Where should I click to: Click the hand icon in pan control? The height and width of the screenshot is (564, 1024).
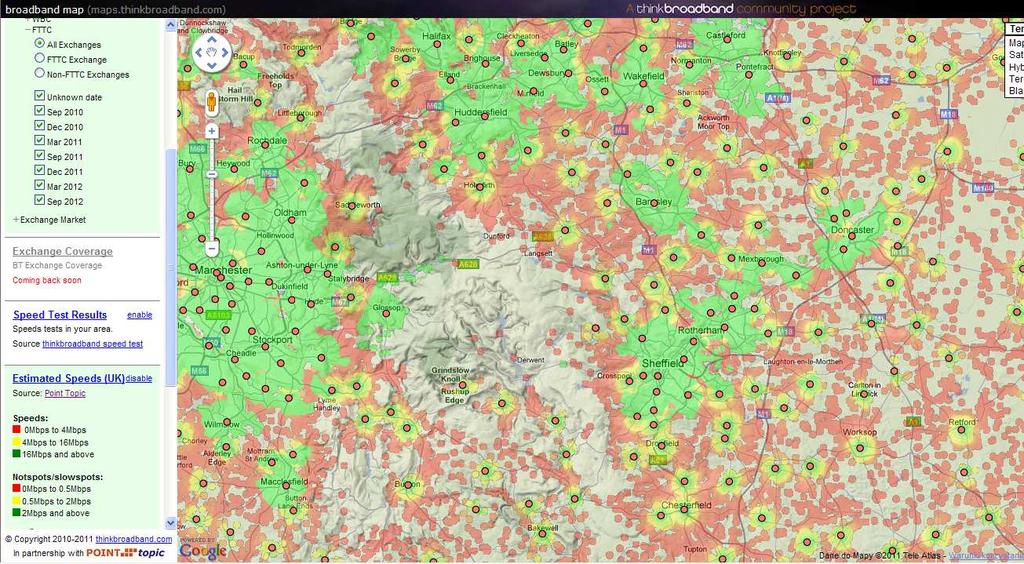click(212, 52)
